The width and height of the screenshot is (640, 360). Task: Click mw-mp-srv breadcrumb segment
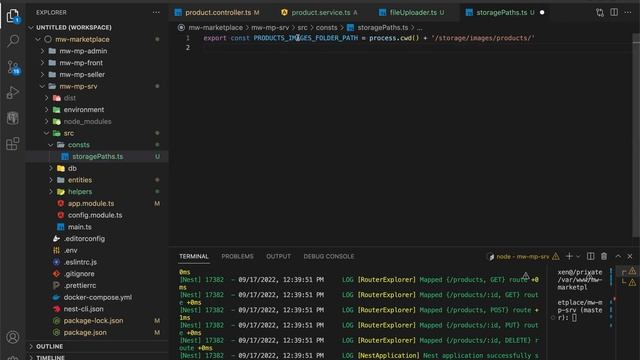tap(270, 27)
